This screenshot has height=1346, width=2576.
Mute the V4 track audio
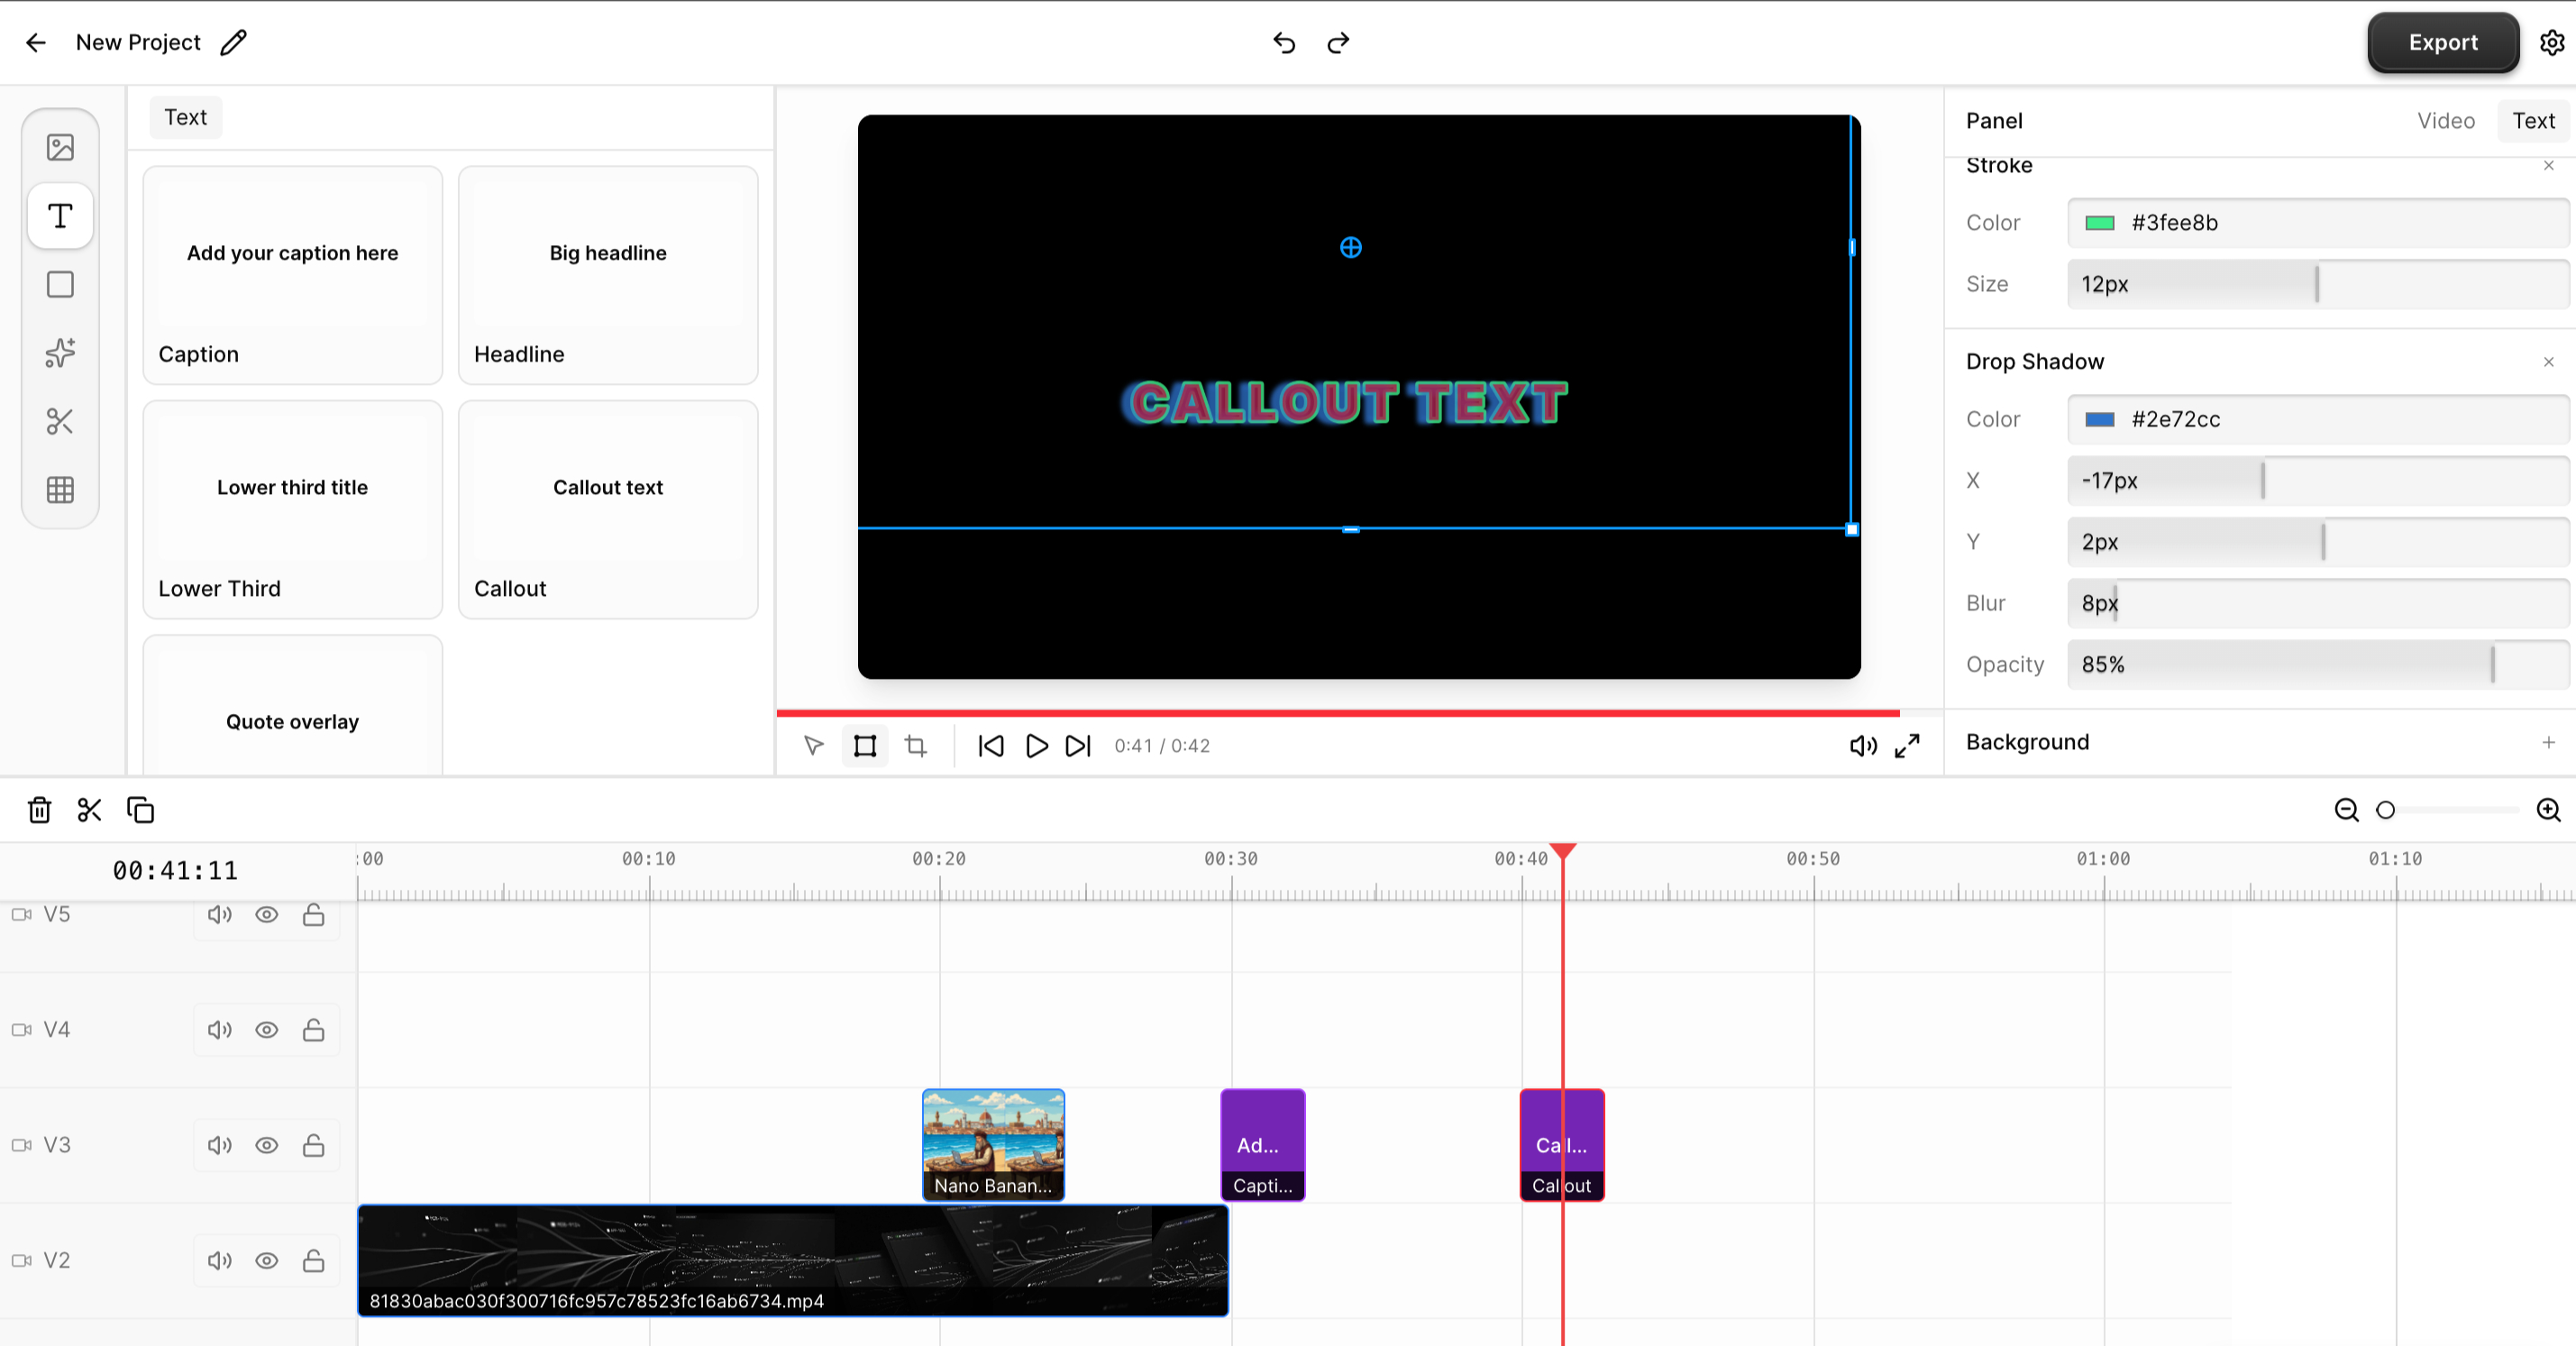coord(219,1029)
